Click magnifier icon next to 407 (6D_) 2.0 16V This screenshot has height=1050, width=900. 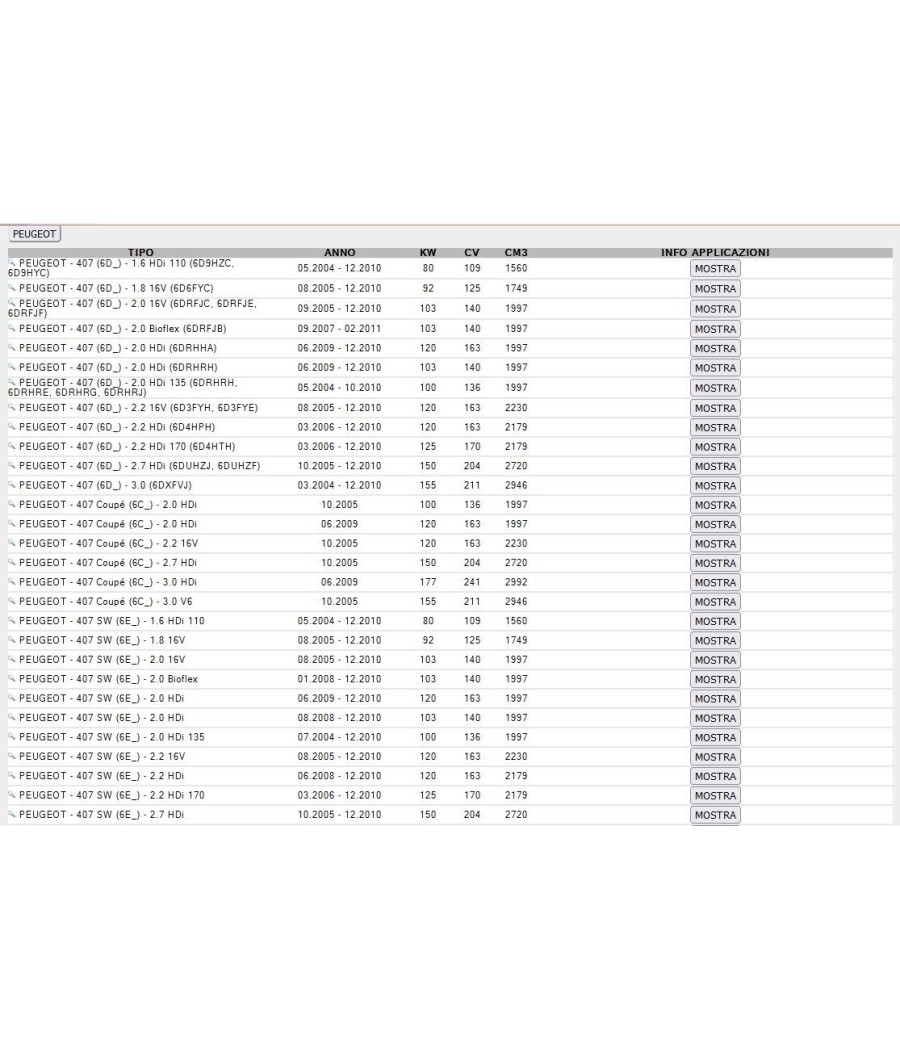point(12,303)
